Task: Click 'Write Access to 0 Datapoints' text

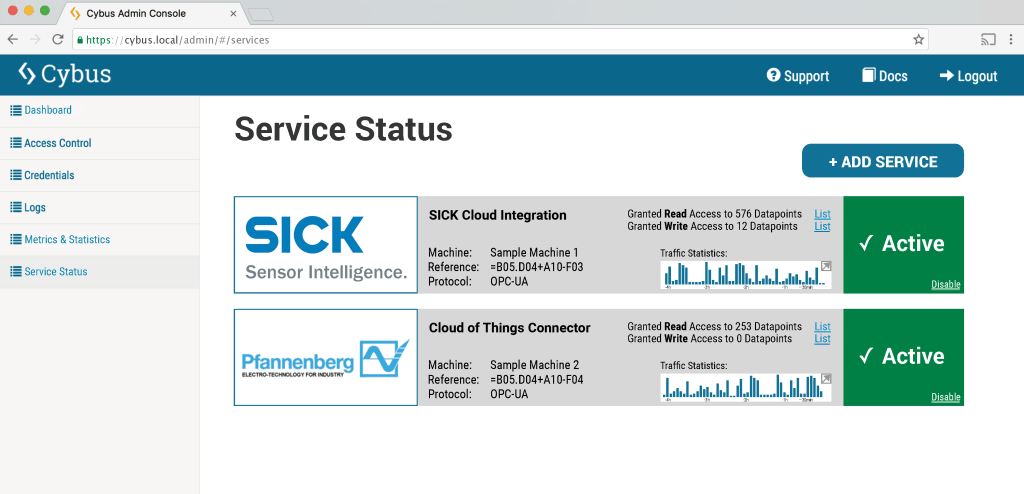Action: (x=728, y=338)
